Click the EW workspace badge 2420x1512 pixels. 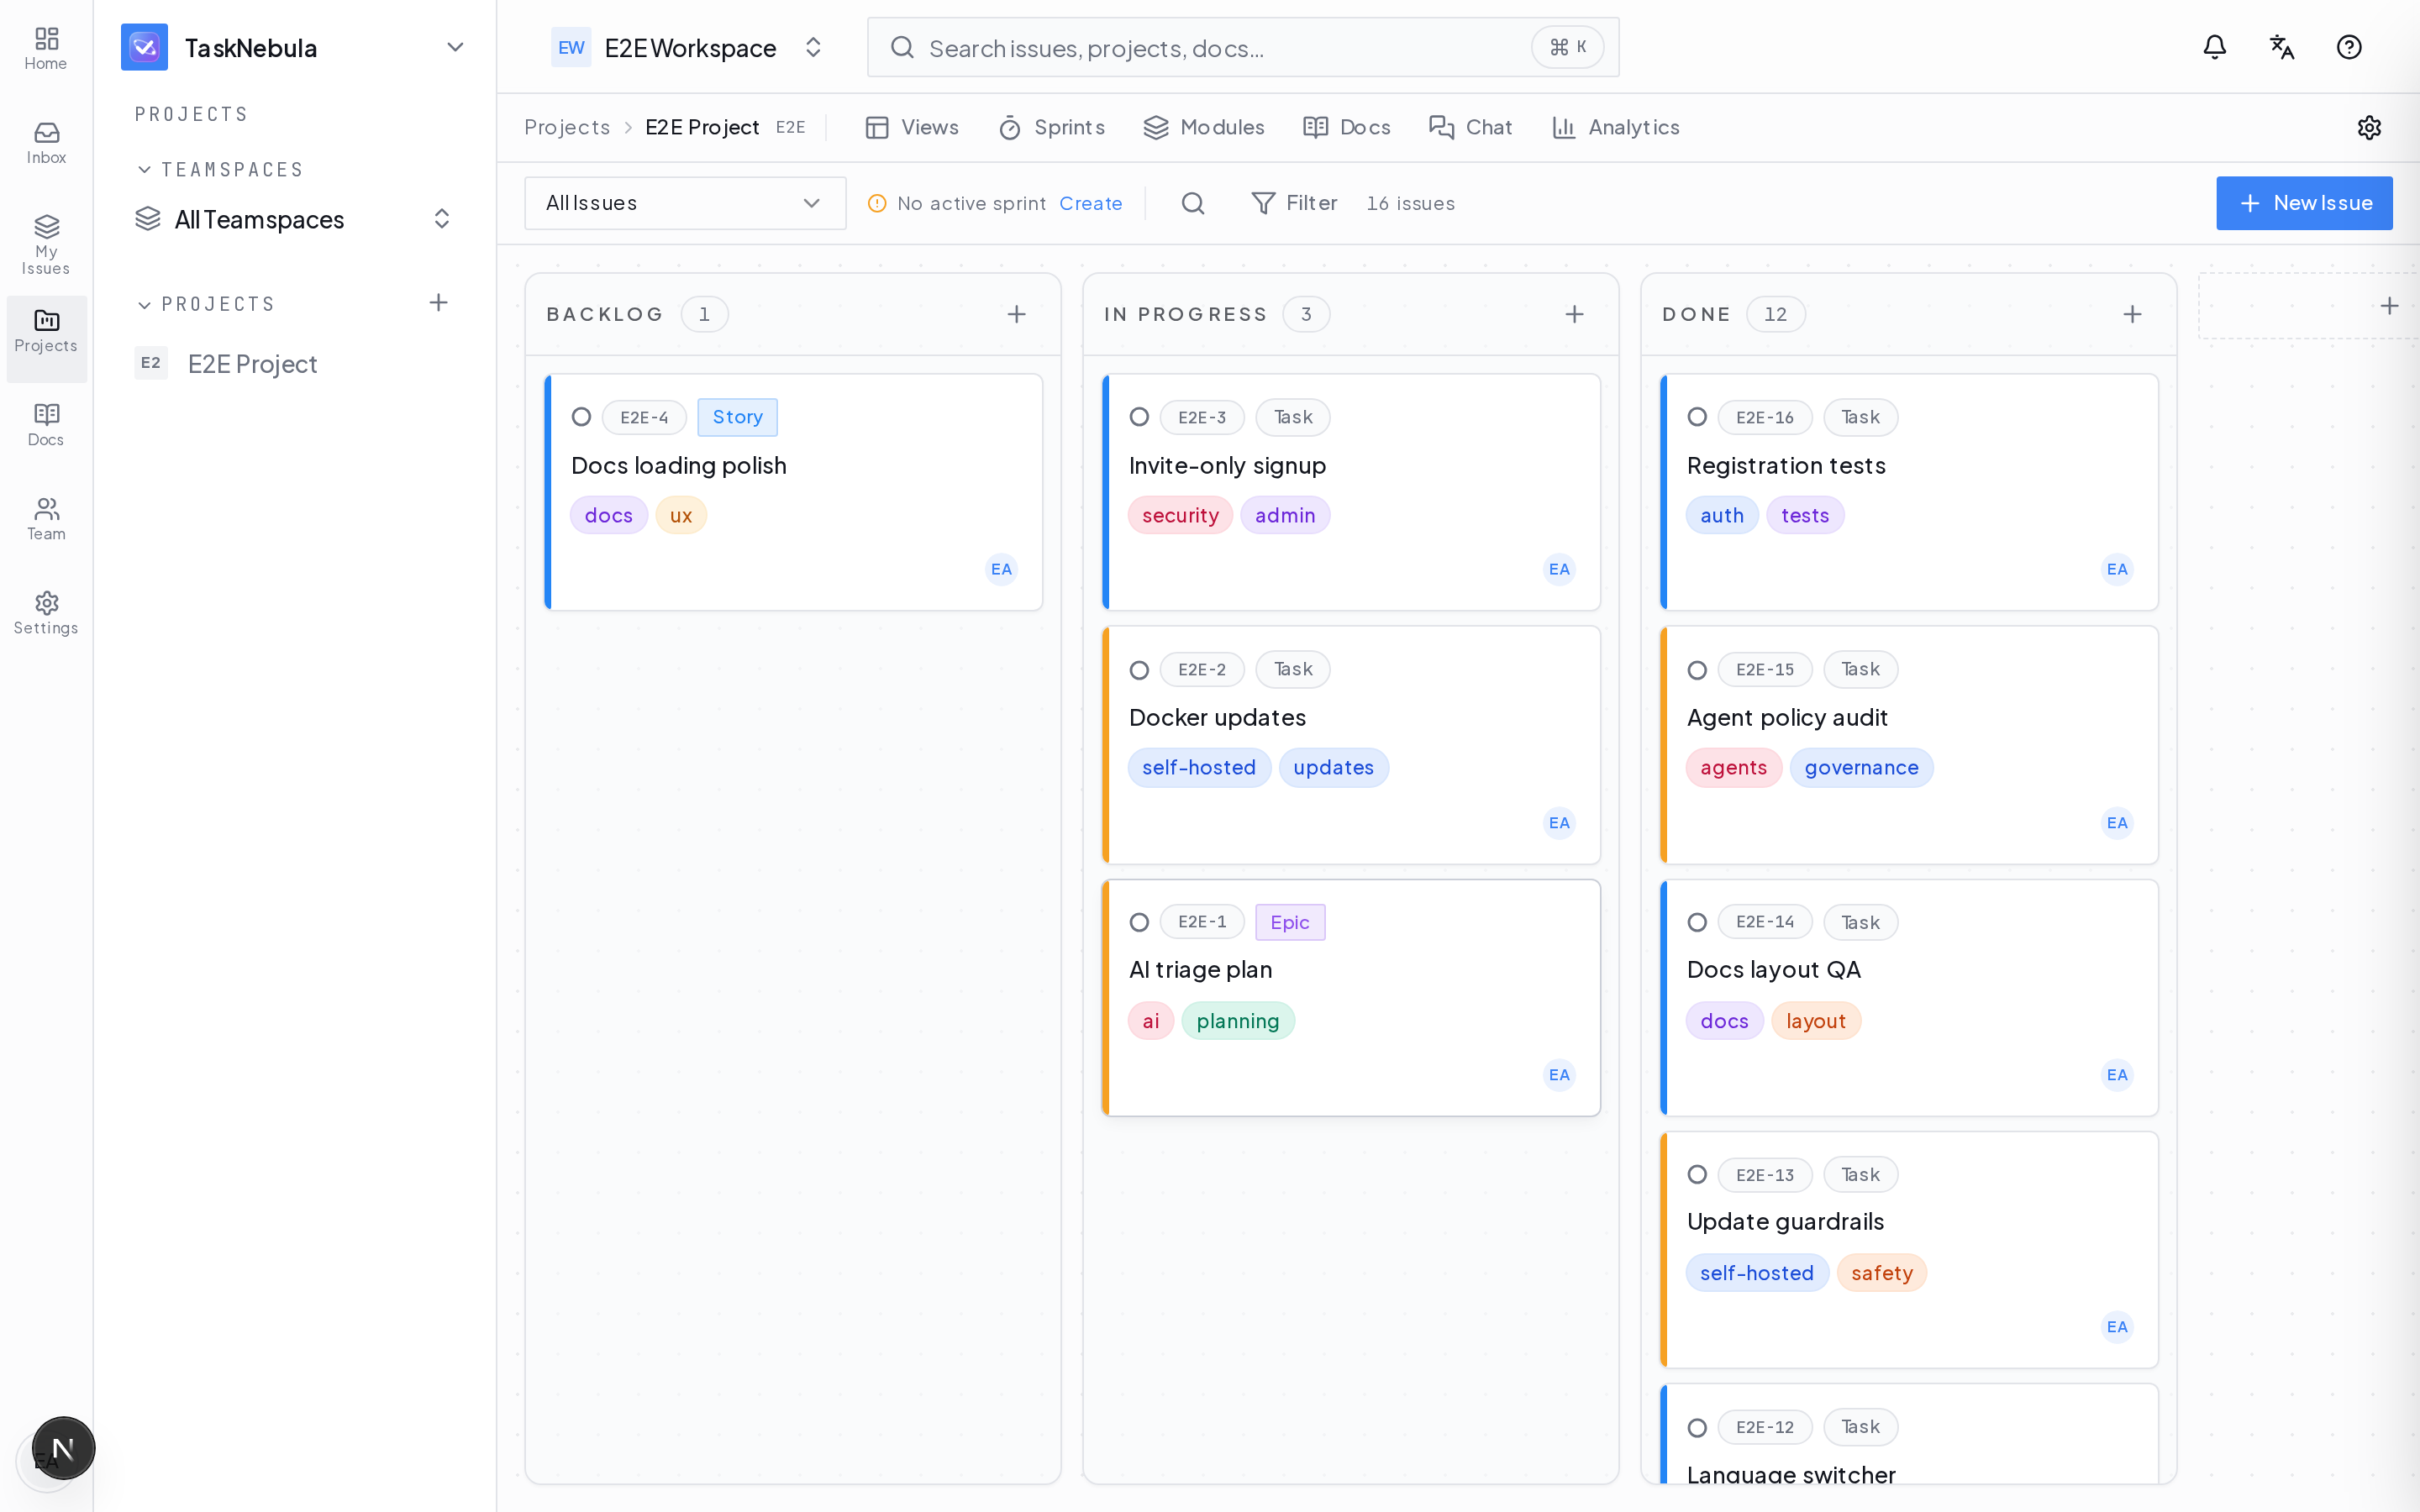[571, 47]
